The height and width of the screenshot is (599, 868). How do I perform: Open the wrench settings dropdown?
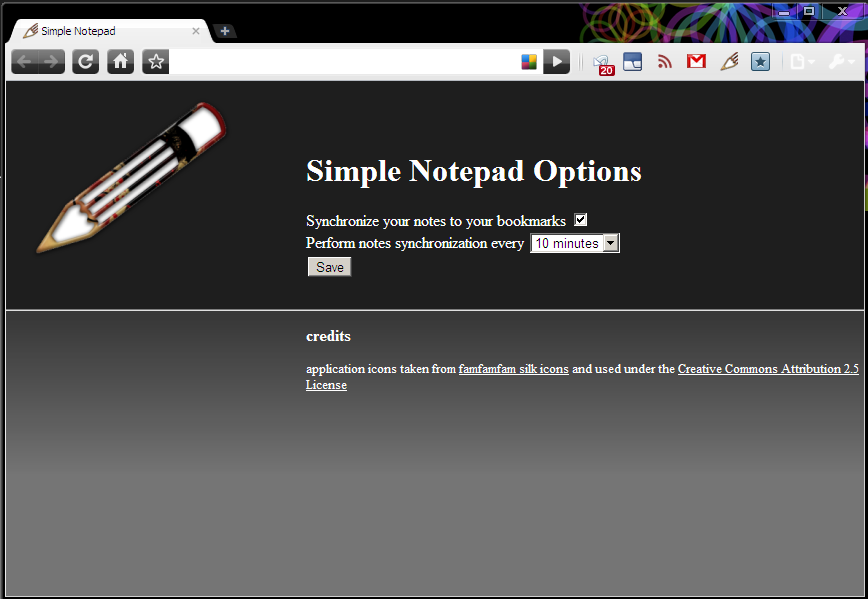838,61
